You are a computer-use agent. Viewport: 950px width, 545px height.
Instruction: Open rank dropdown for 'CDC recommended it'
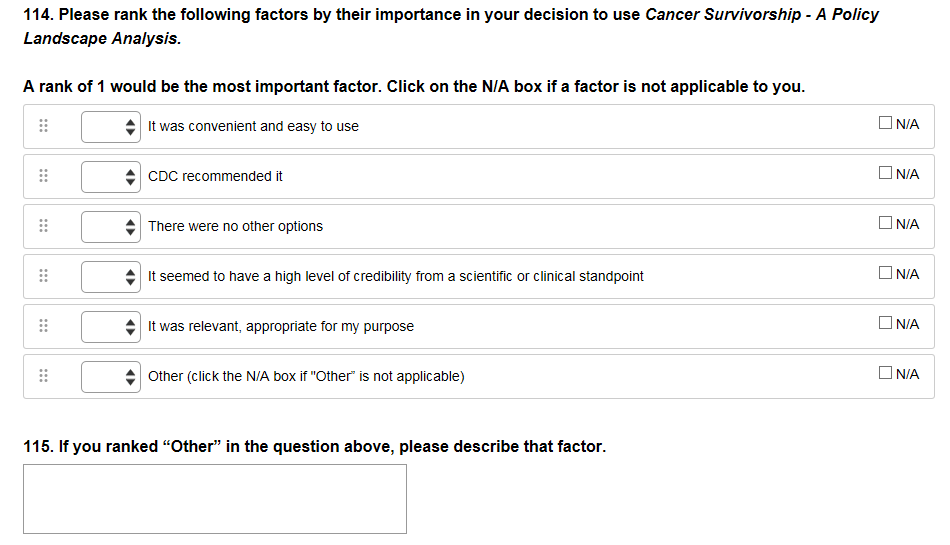111,176
